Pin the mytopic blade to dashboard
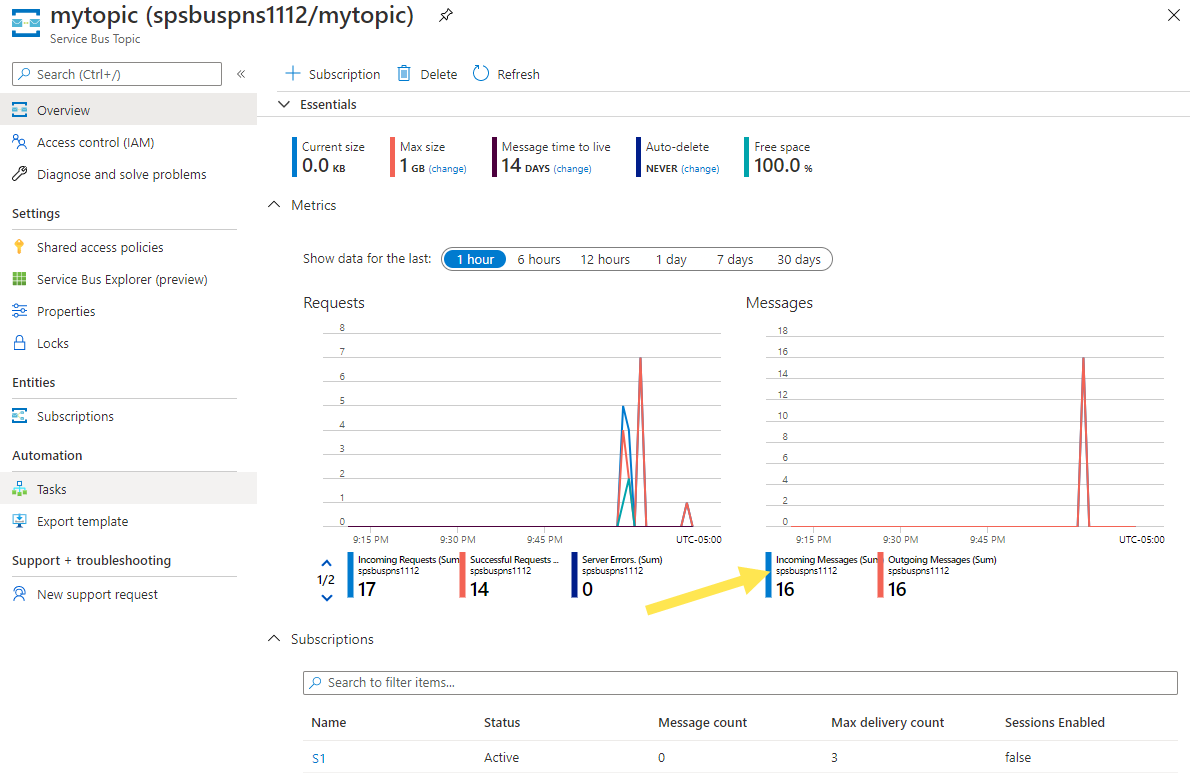Screen dimensions: 1190x784 (x=445, y=16)
